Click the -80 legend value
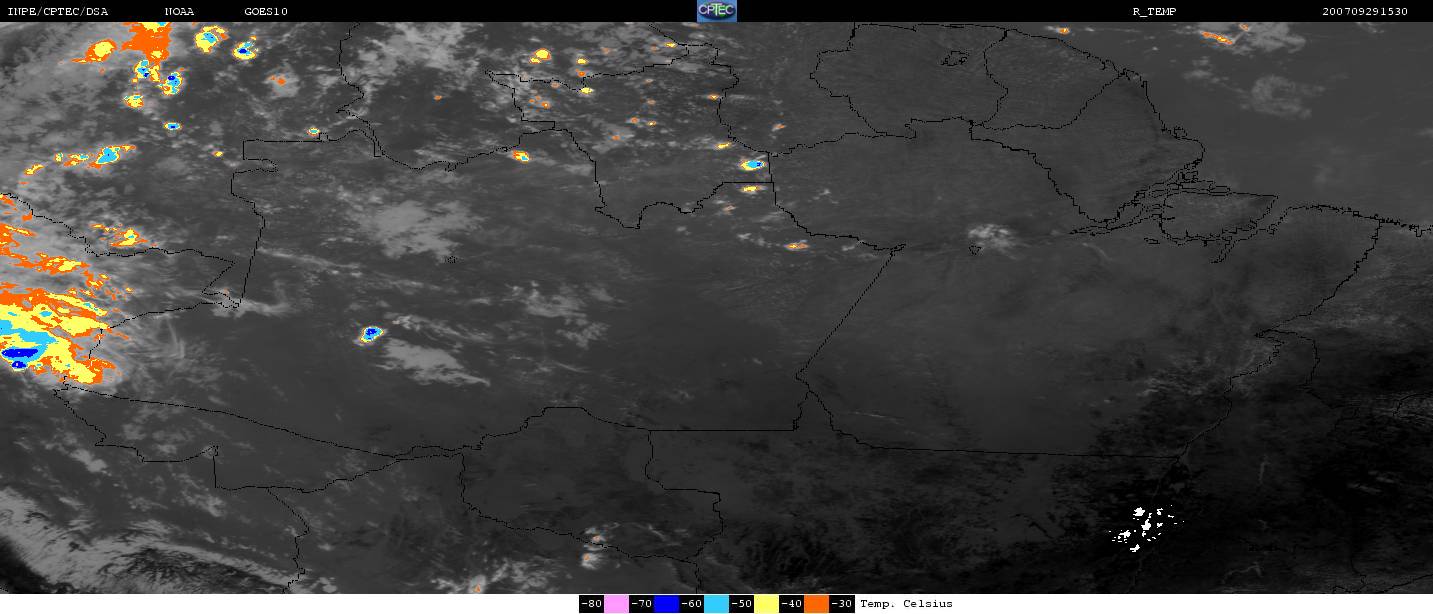 tap(591, 604)
